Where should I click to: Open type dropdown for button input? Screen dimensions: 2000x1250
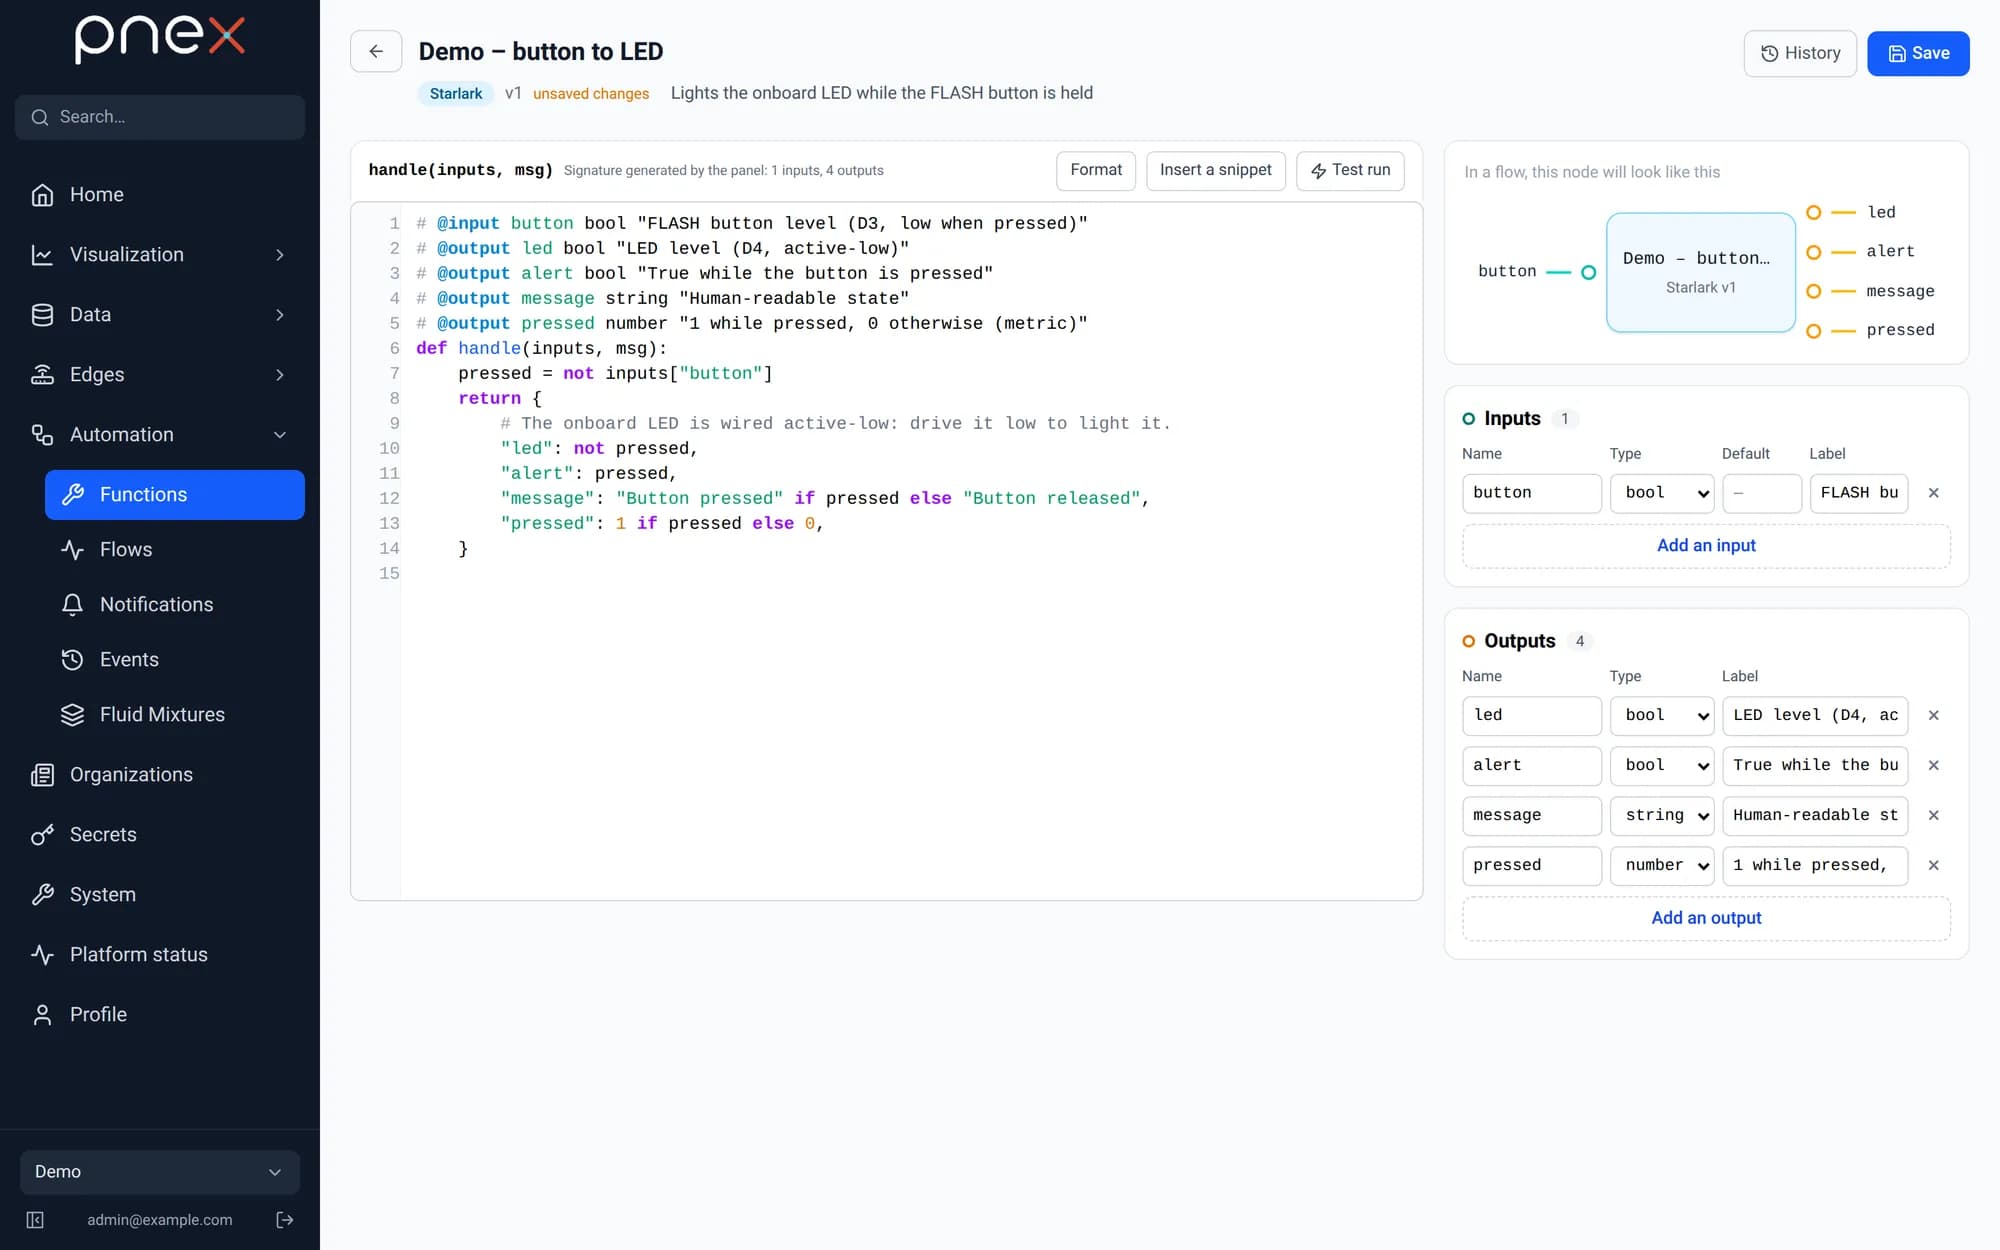[x=1662, y=493]
